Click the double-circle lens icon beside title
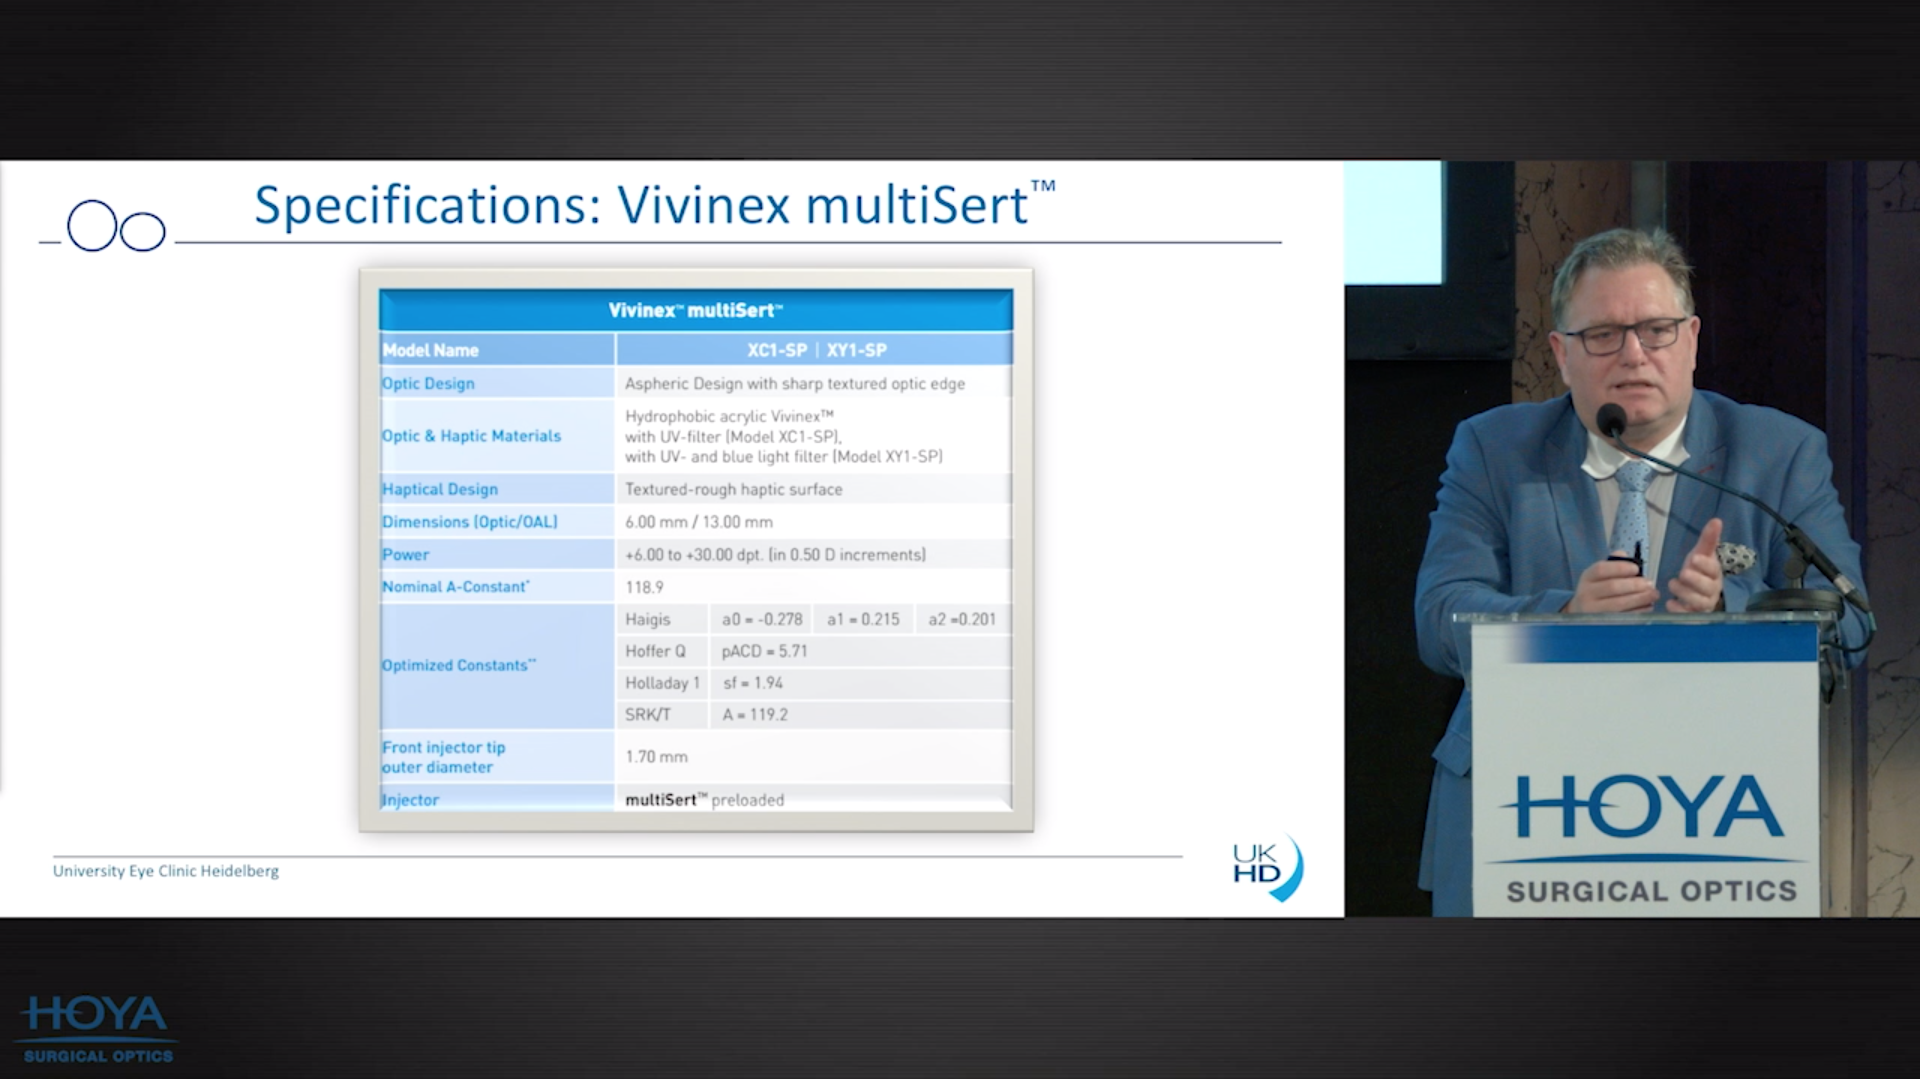This screenshot has height=1079, width=1920. coord(115,227)
